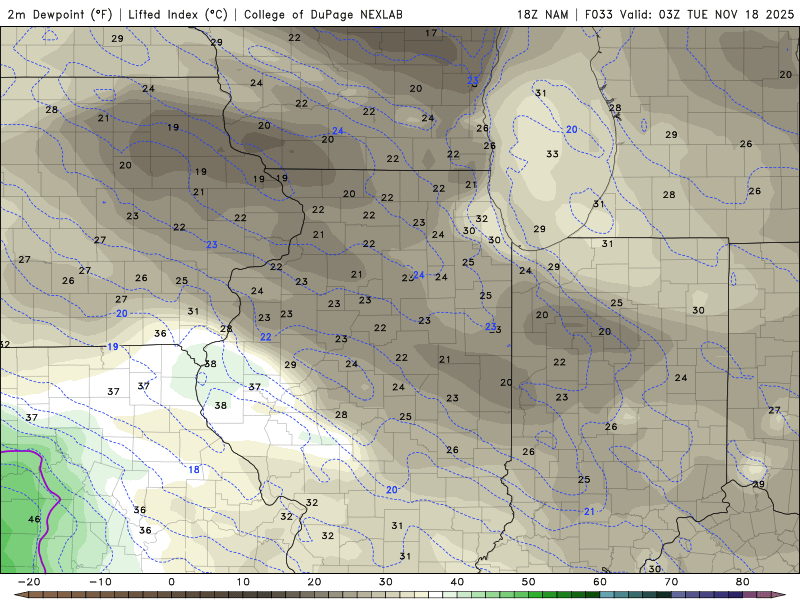Click 'Valid: 03Z TUE NOV 18 2025' timestamp
This screenshot has width=800, height=600.
pos(707,14)
